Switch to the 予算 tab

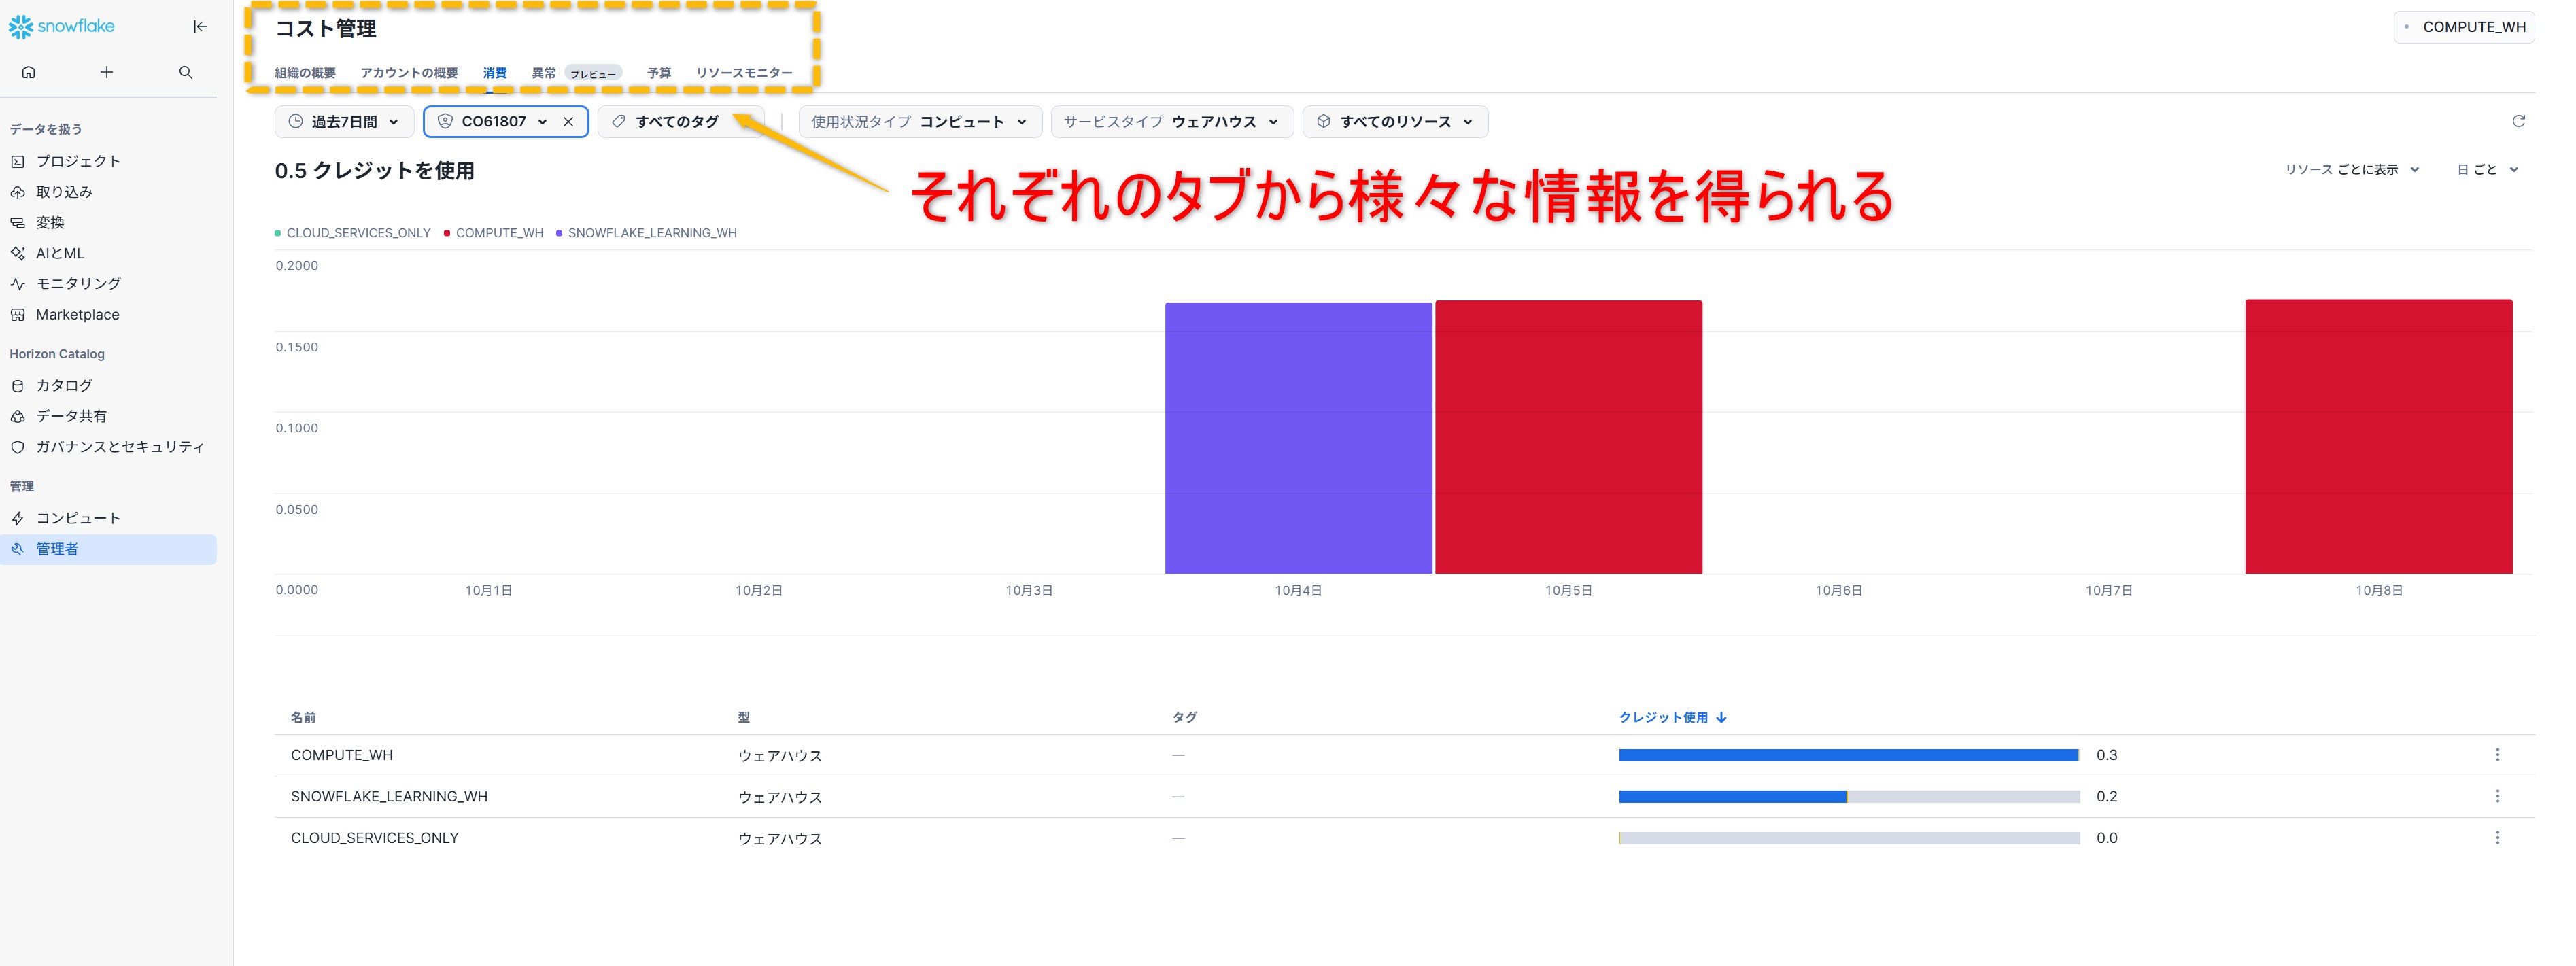(x=658, y=73)
